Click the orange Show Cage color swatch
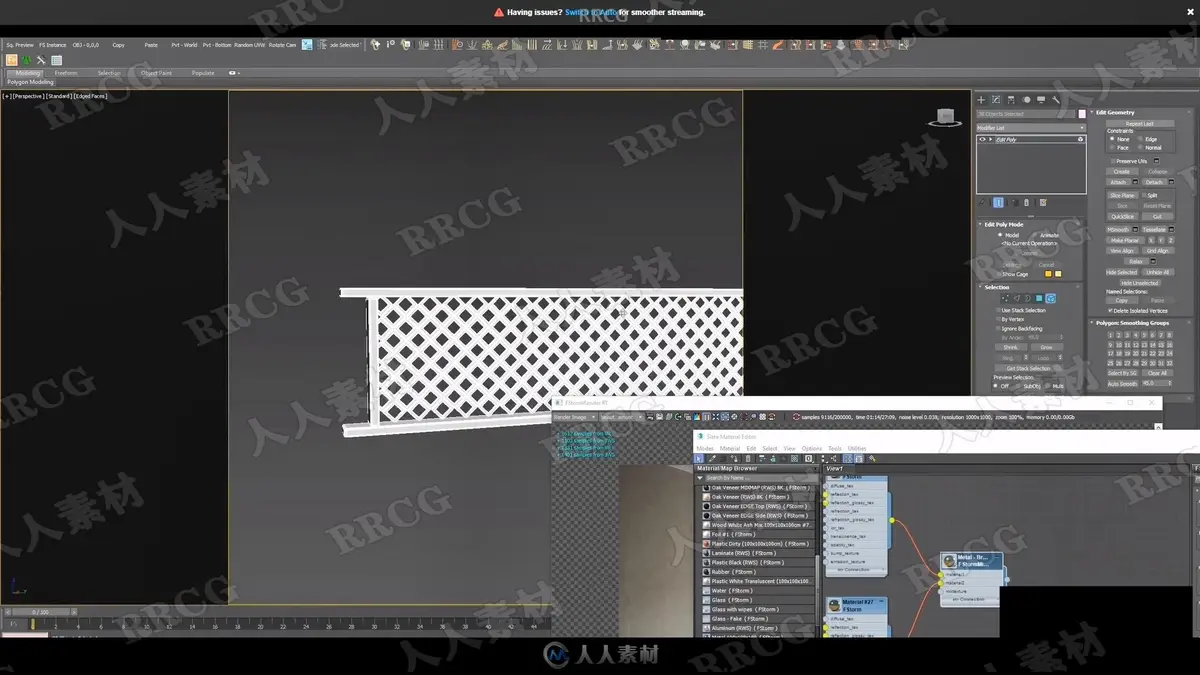 pyautogui.click(x=1048, y=274)
